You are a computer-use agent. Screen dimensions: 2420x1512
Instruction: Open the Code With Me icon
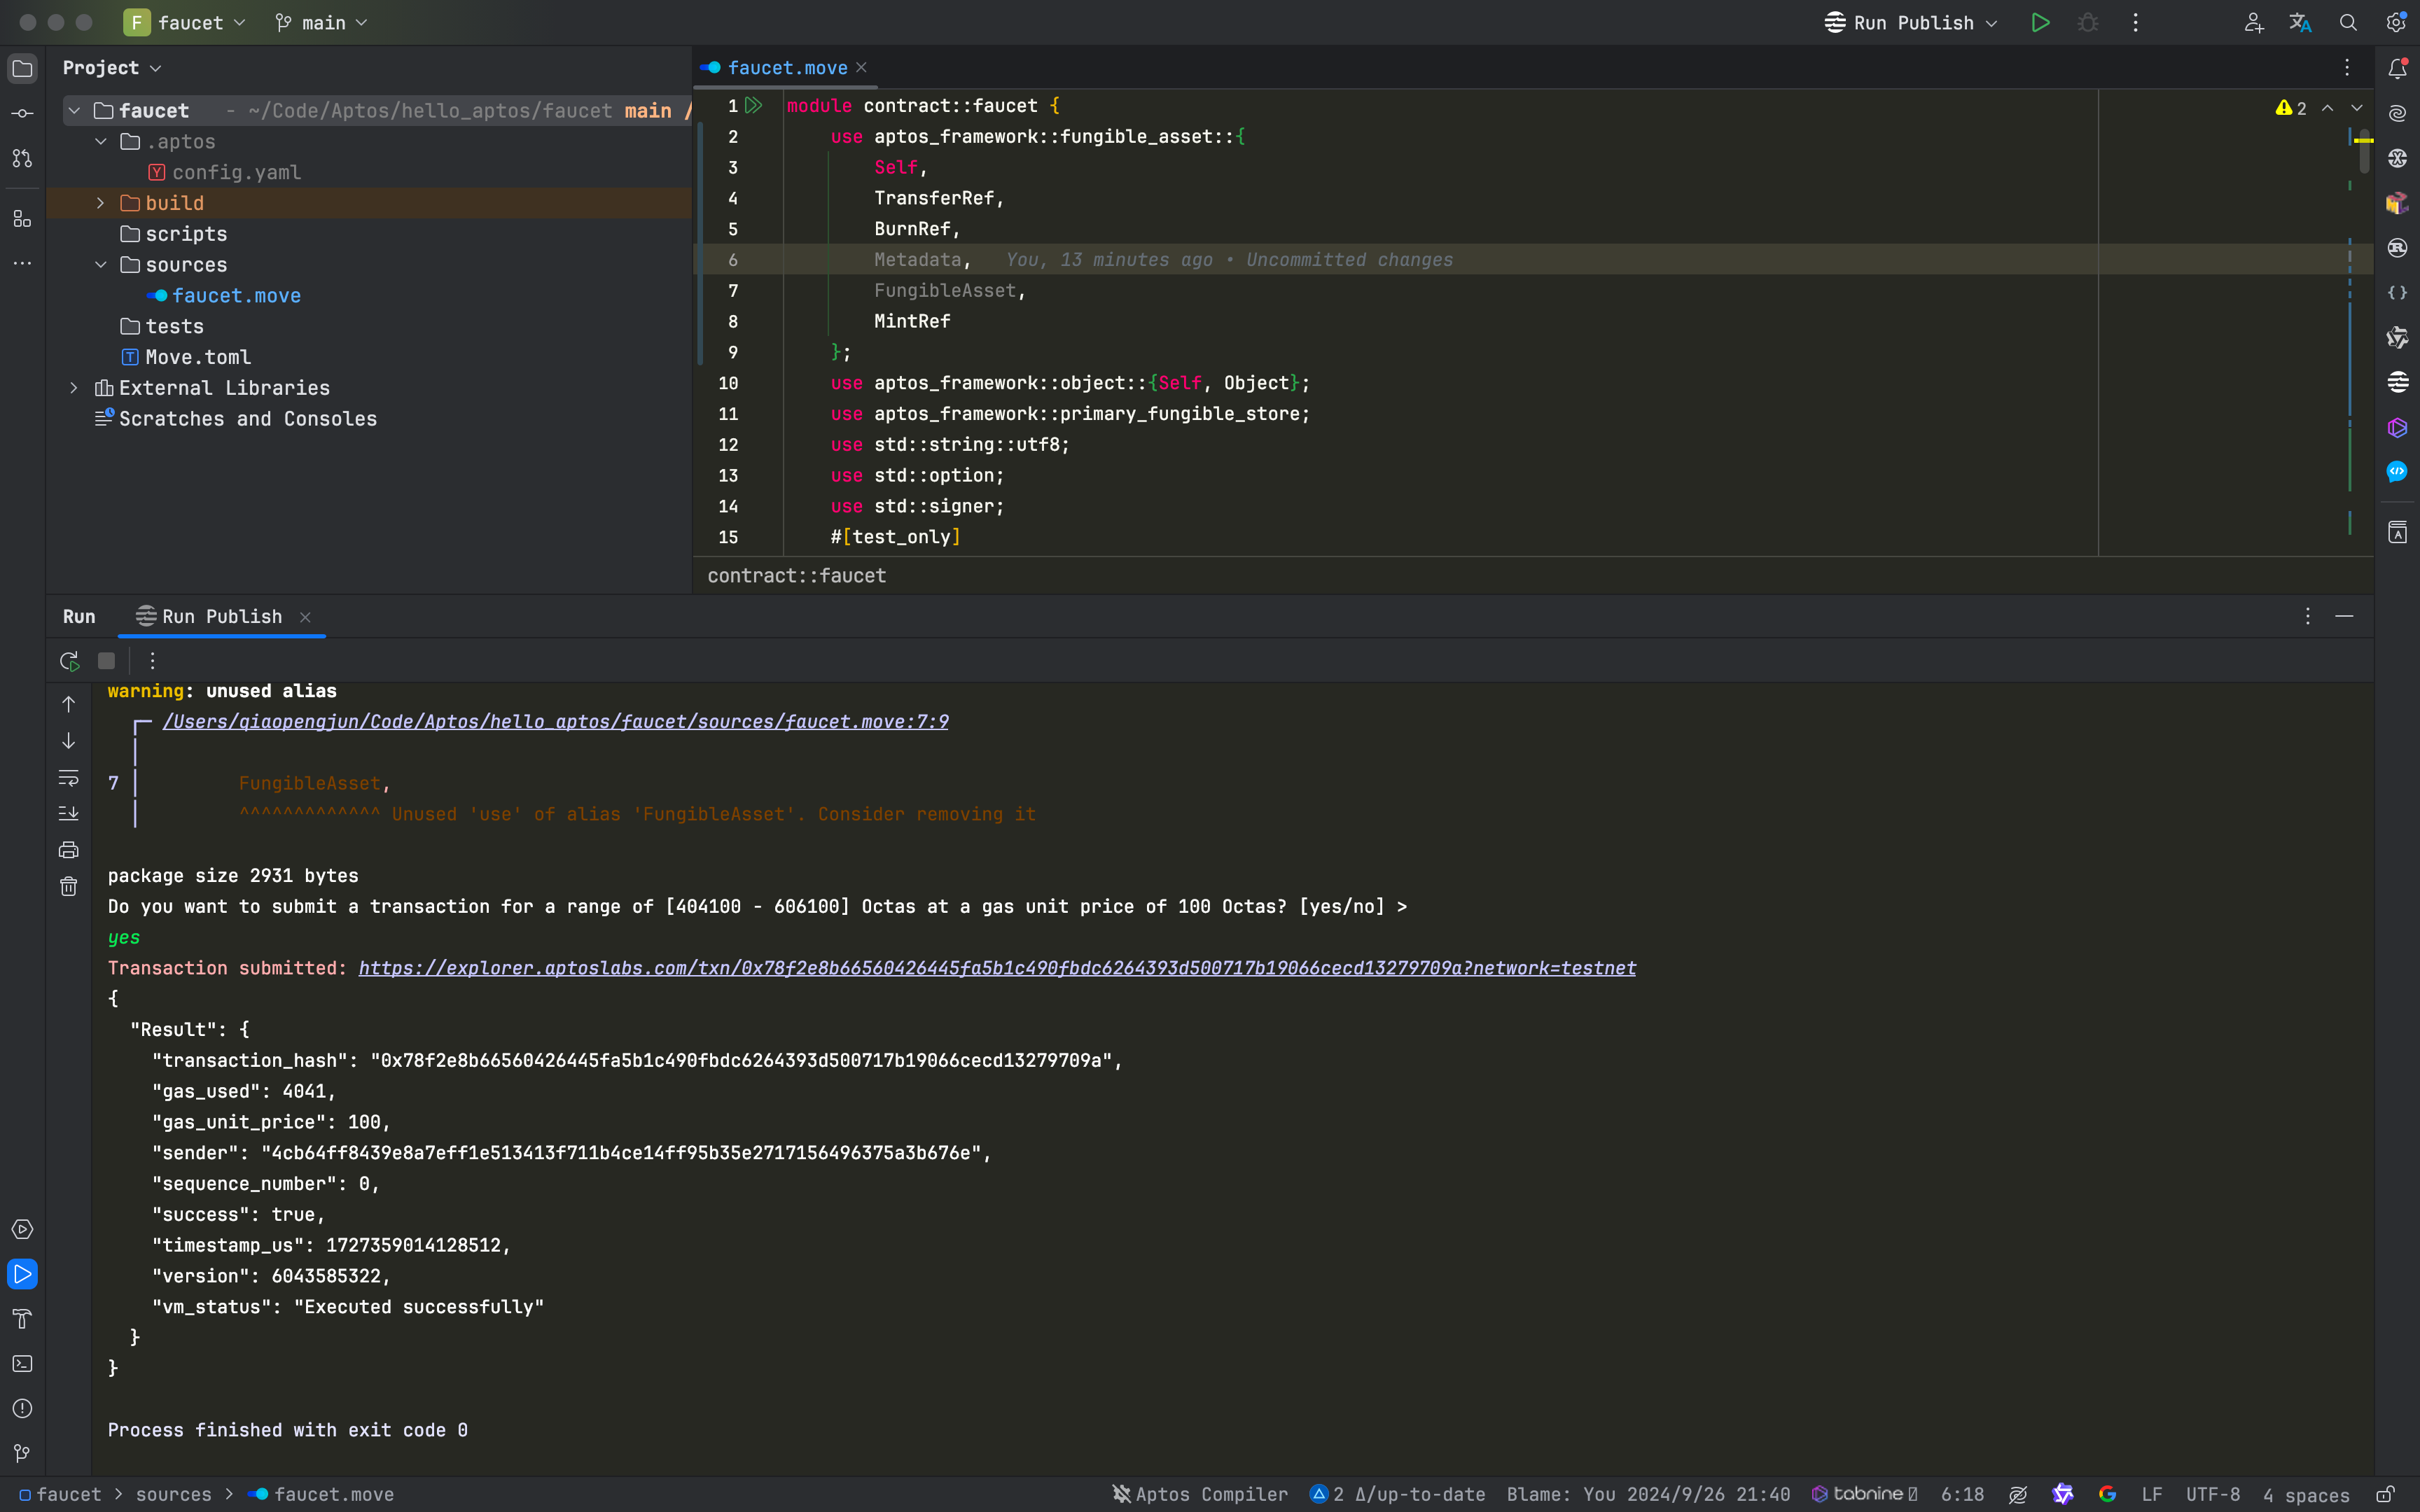(2253, 23)
